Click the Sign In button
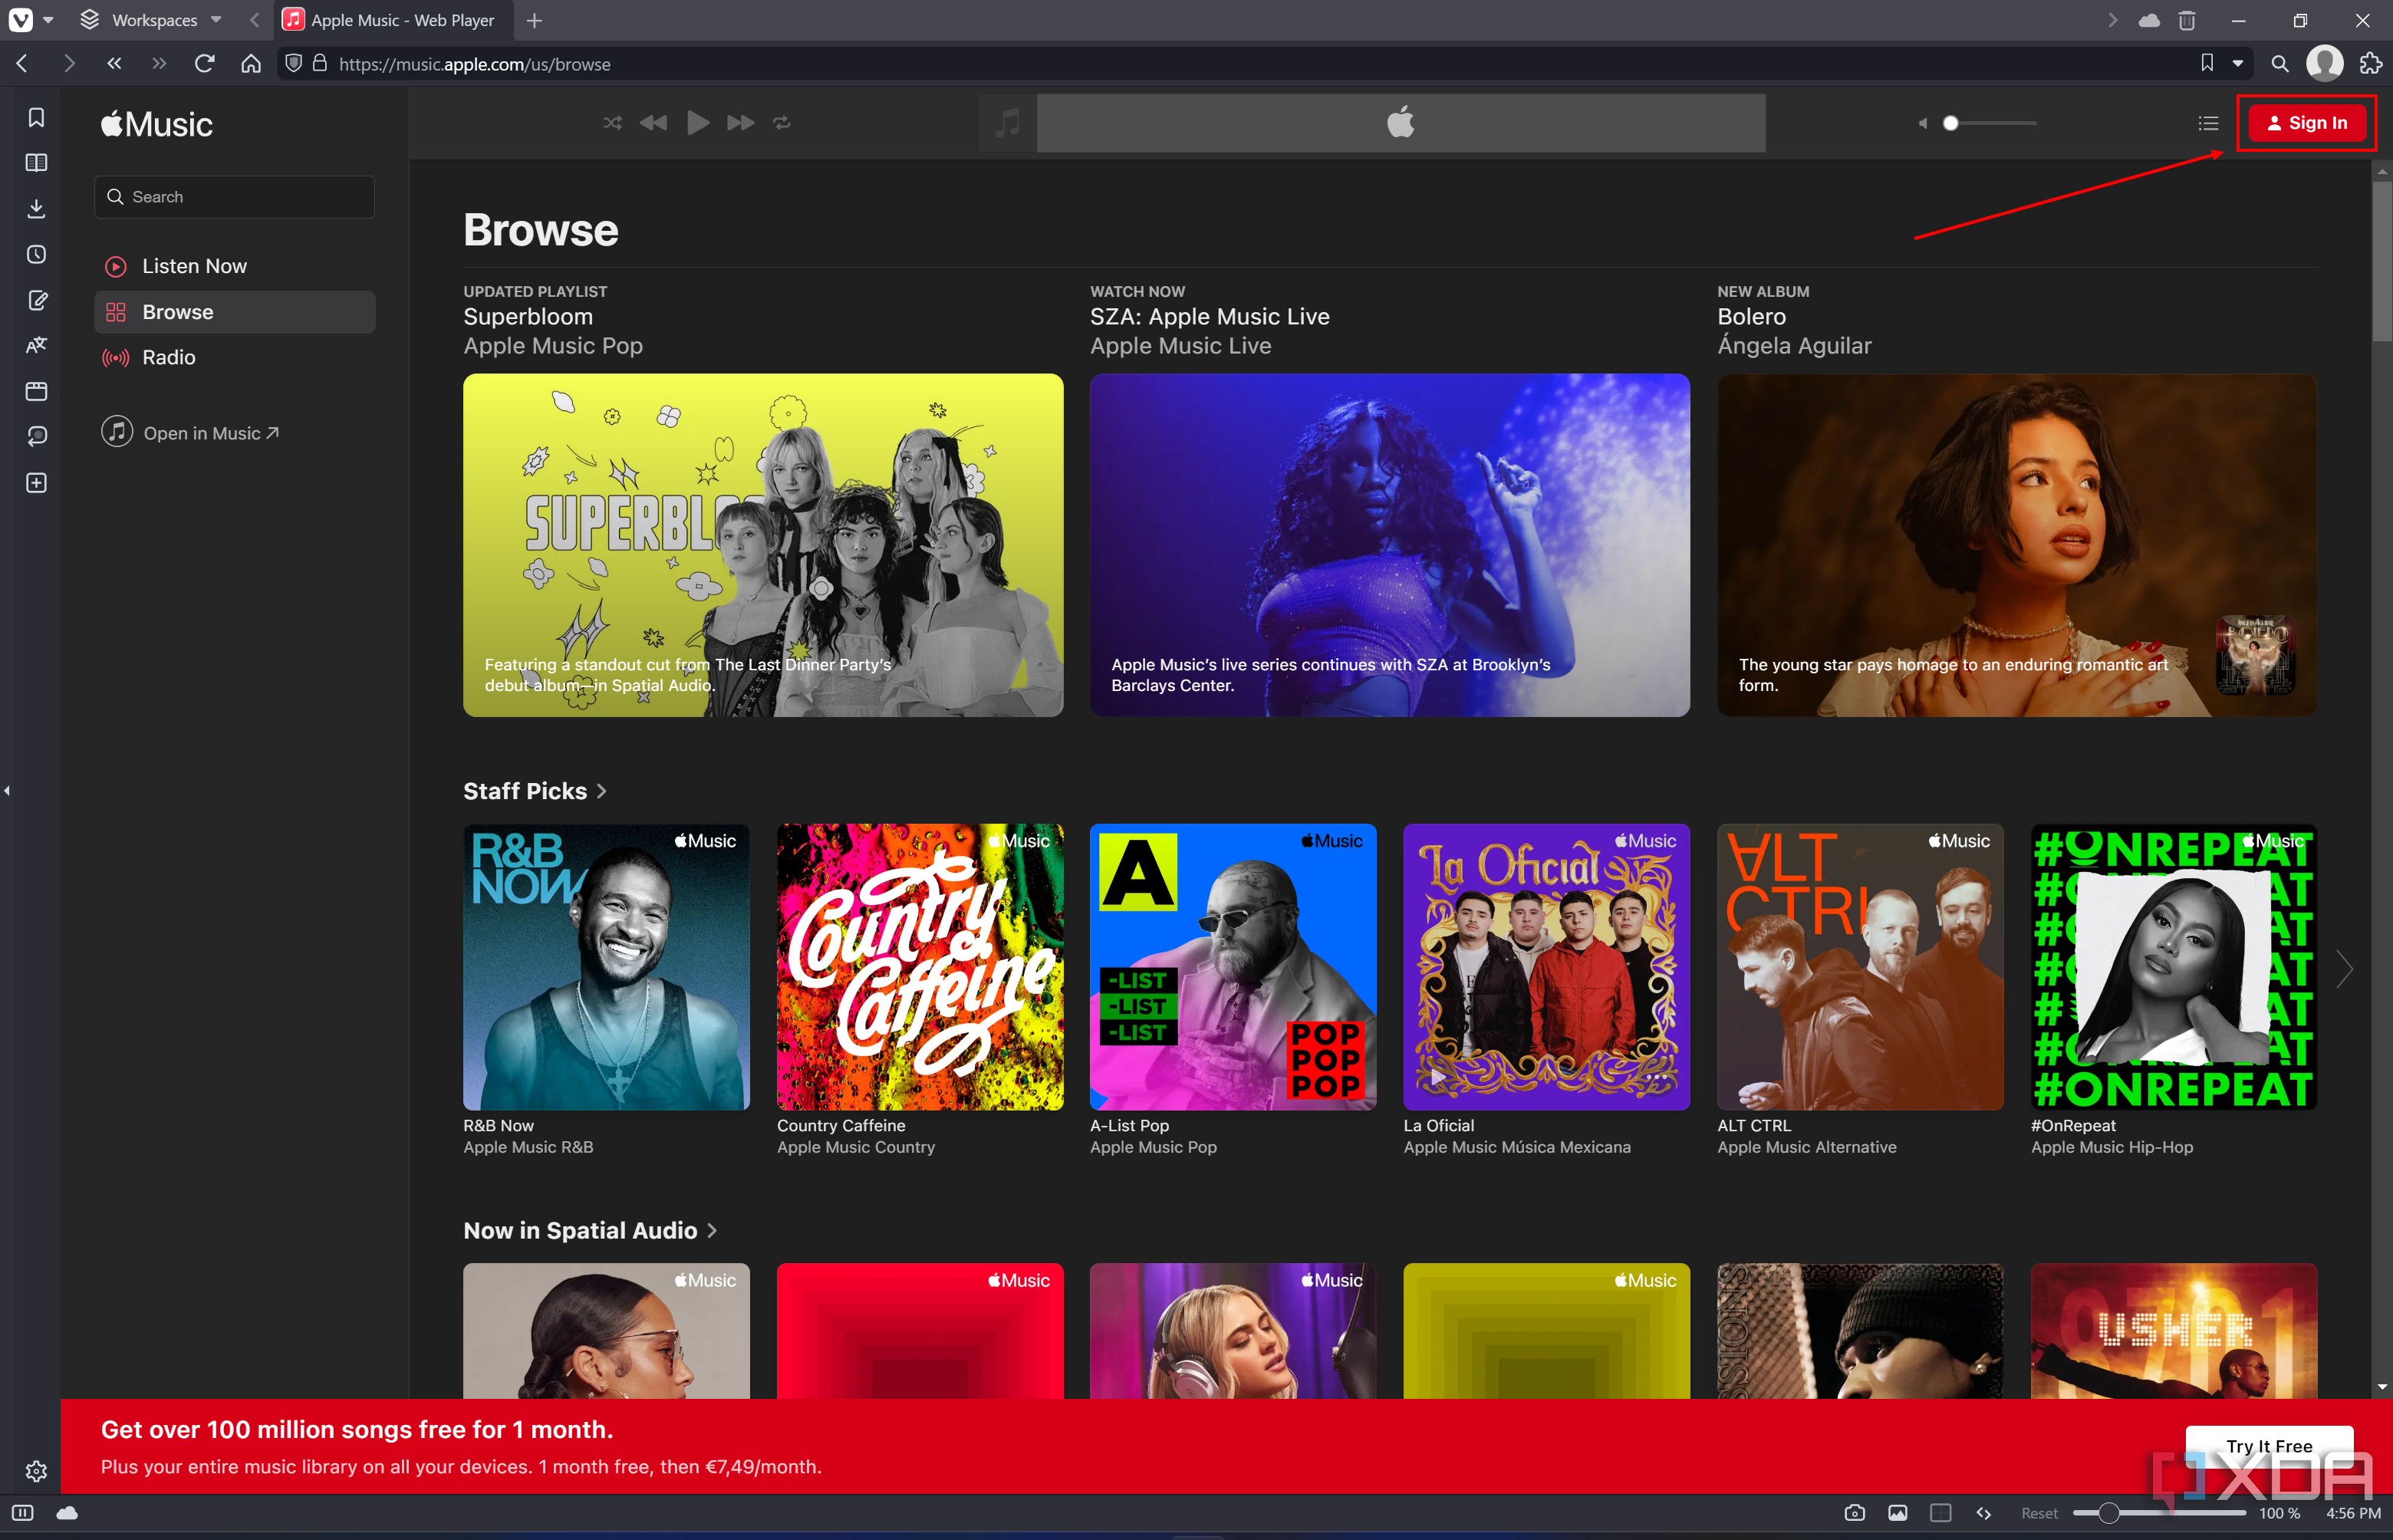The image size is (2393, 1540). [x=2306, y=122]
